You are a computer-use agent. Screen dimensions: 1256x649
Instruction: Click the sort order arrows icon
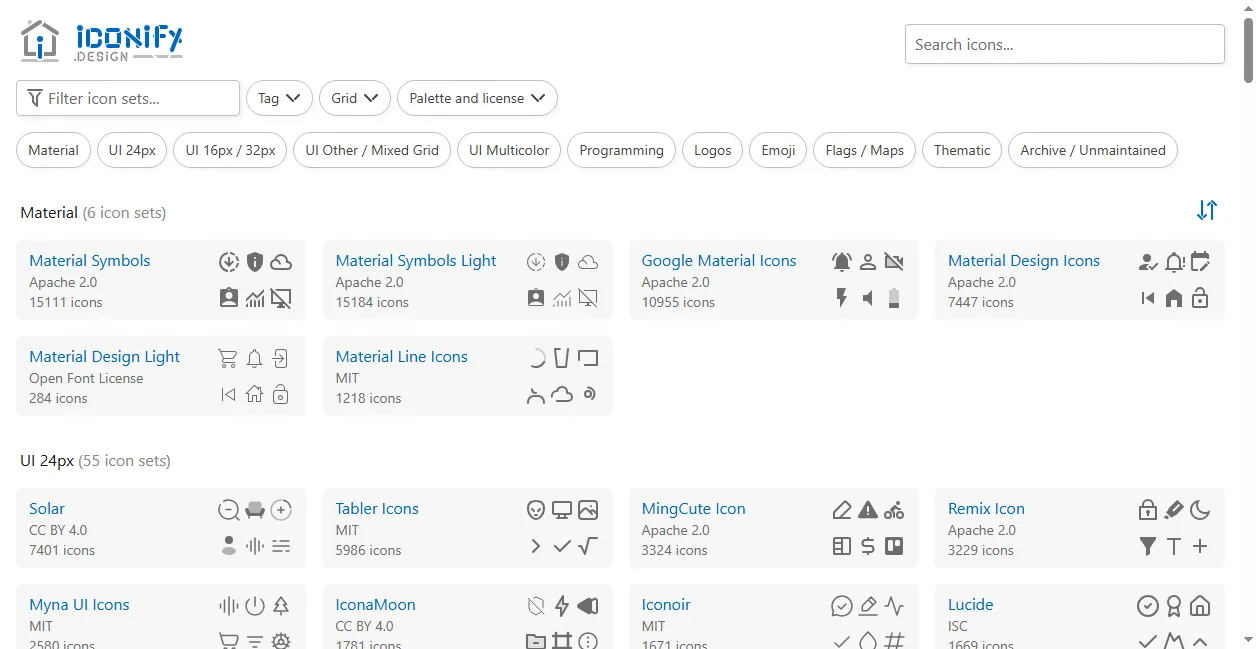(x=1207, y=210)
